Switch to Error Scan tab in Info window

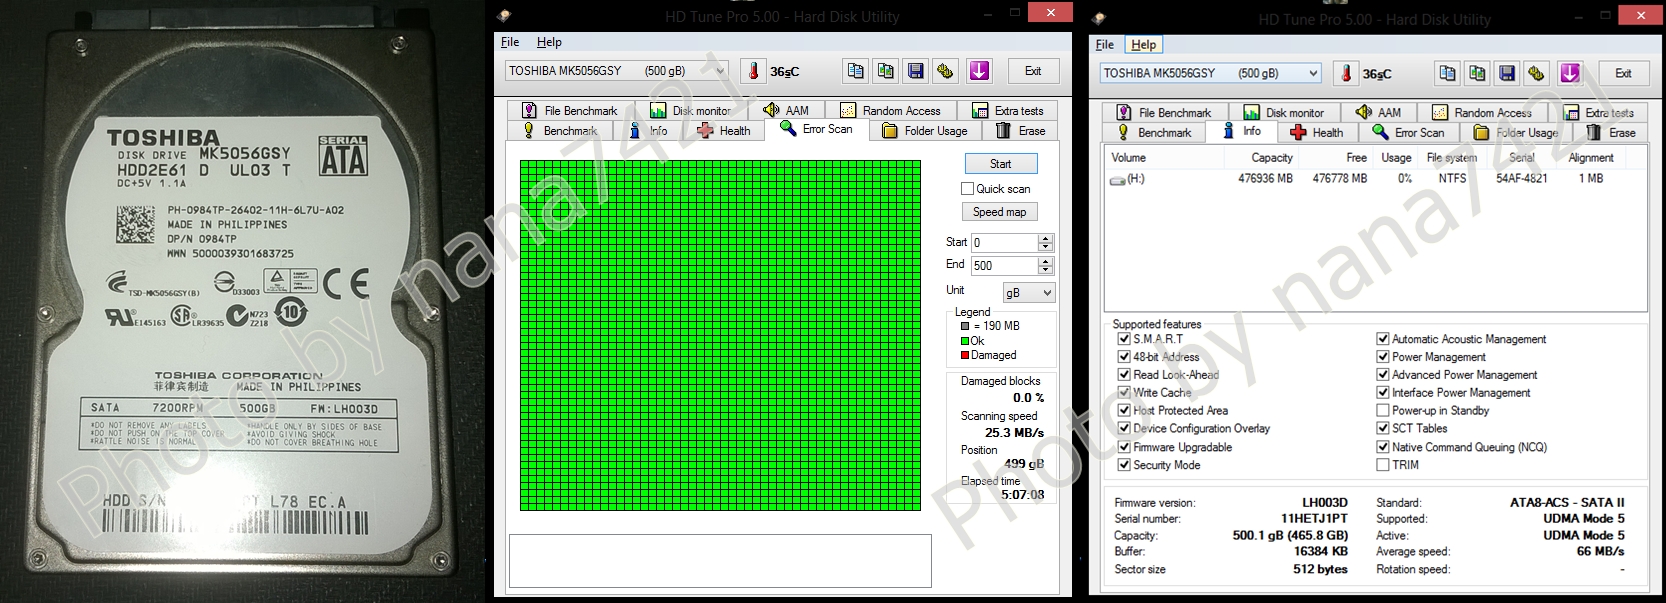pyautogui.click(x=1409, y=132)
